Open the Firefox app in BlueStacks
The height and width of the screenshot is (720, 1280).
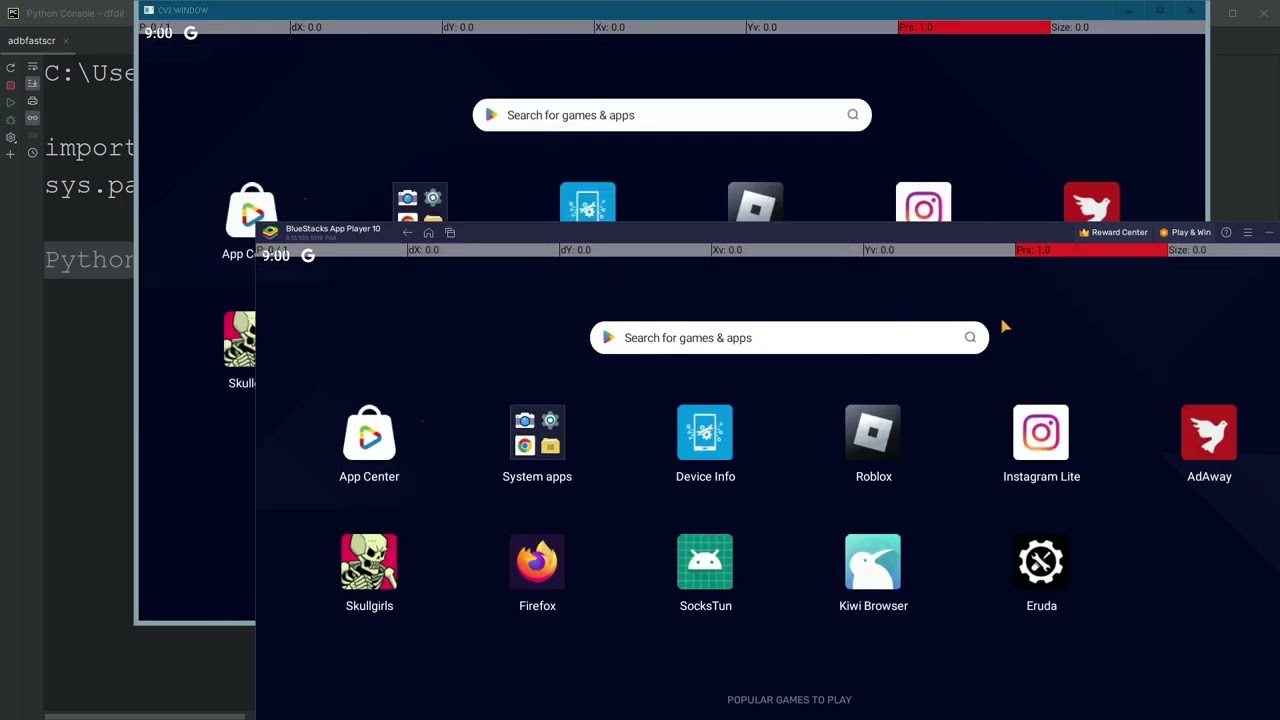pos(537,574)
